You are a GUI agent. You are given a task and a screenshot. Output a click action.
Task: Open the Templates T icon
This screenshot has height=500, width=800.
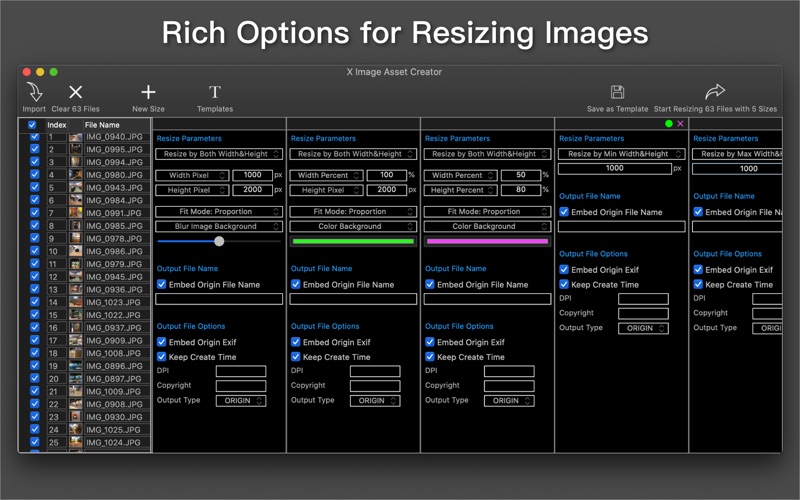pyautogui.click(x=215, y=92)
